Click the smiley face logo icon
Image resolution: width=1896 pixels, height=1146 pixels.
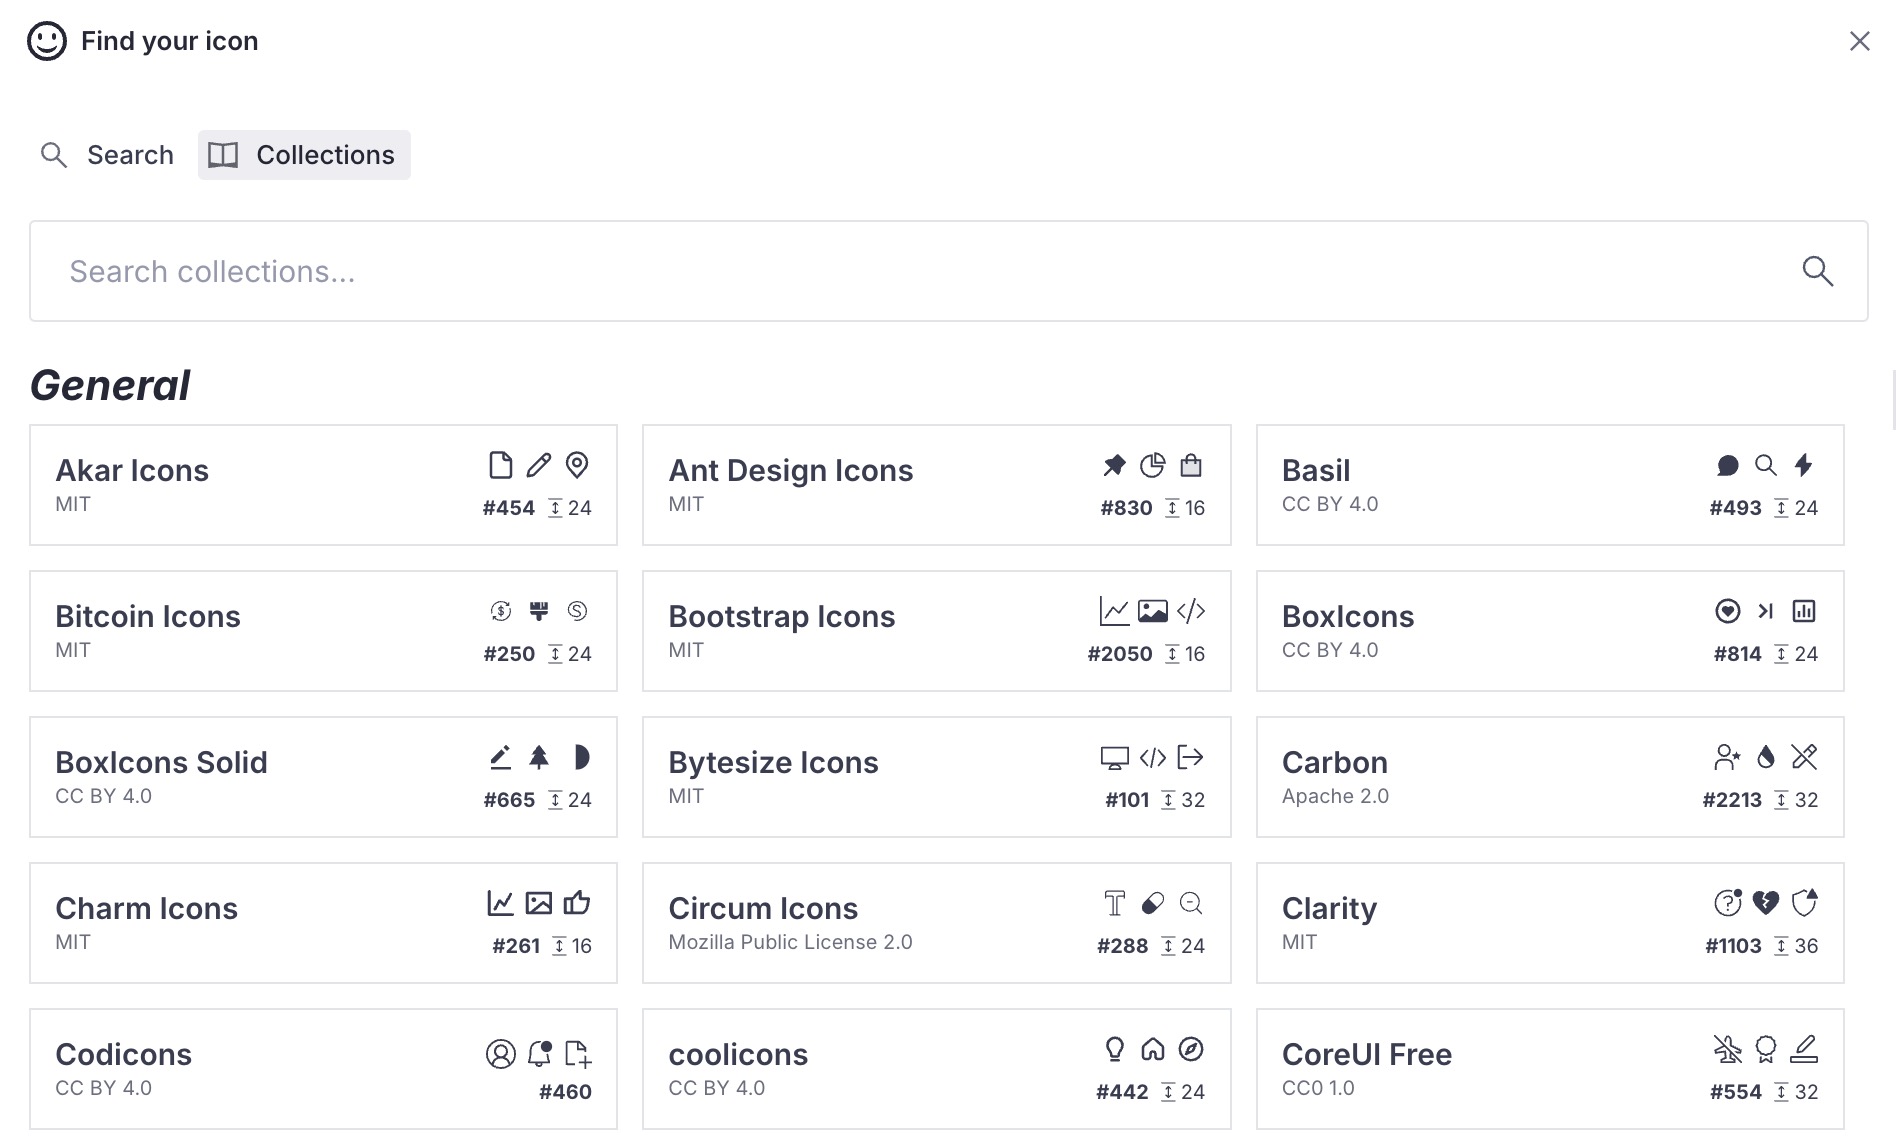pos(47,41)
